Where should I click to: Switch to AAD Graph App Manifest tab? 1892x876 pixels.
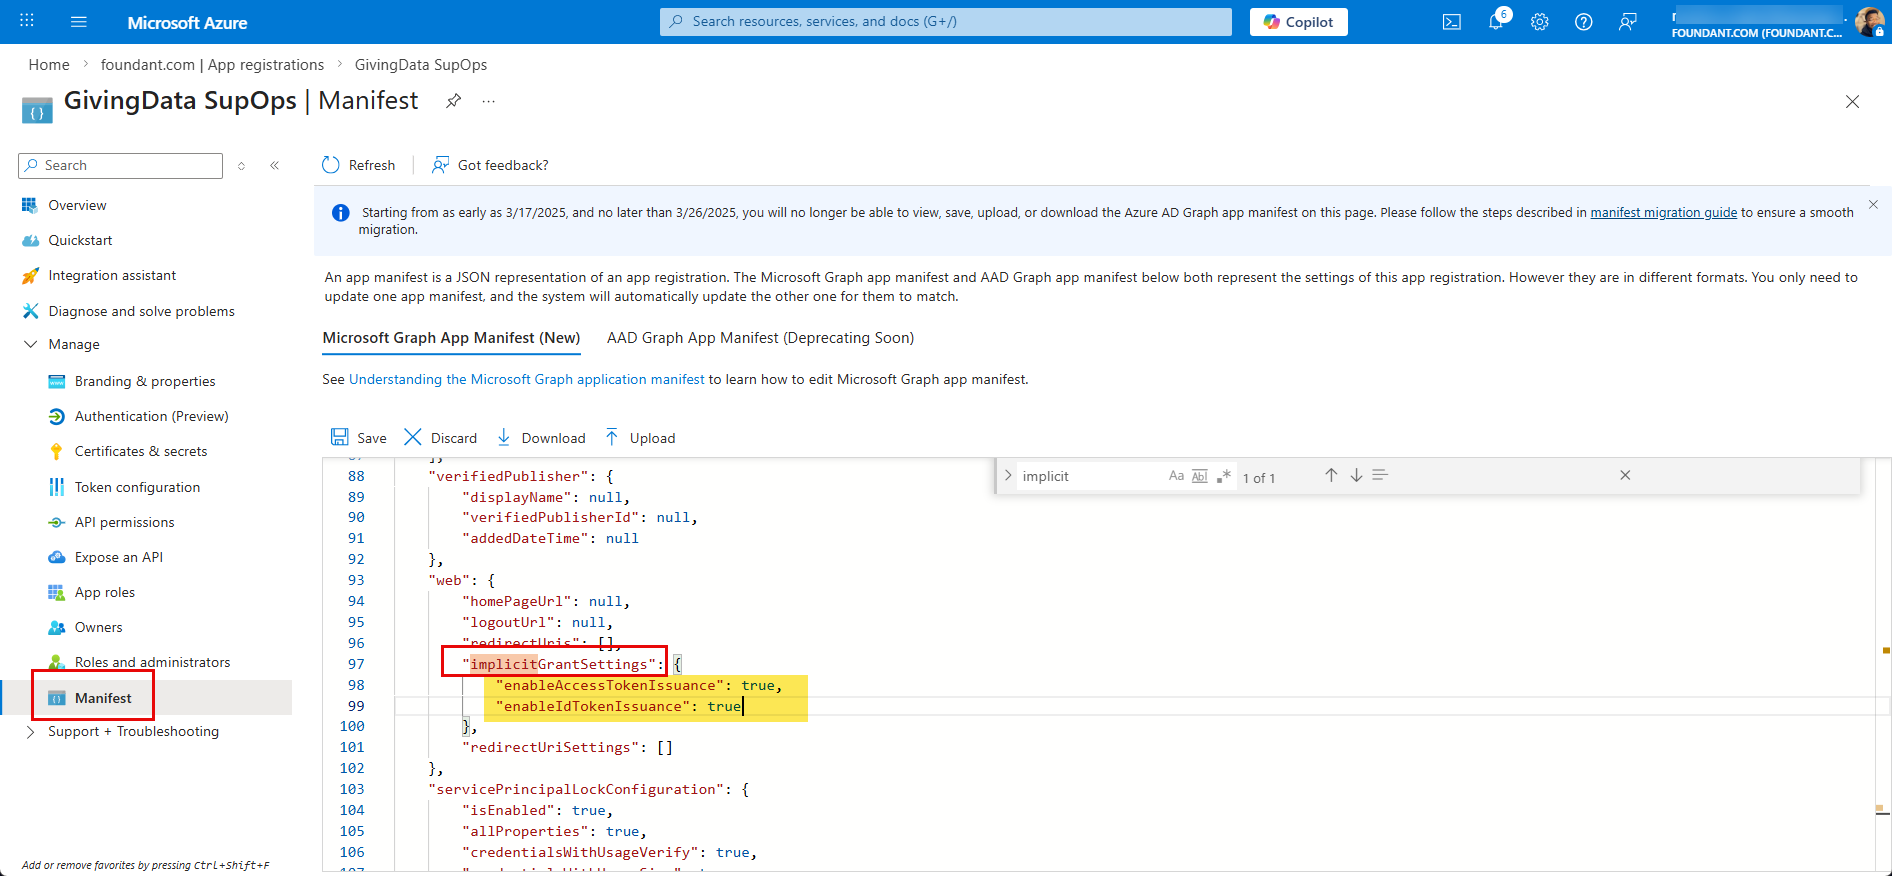click(760, 338)
